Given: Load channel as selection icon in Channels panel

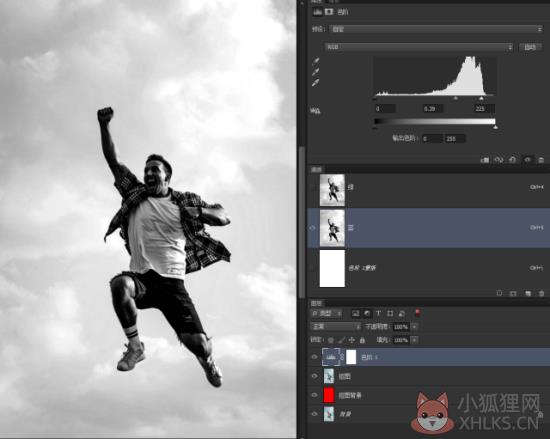Looking at the screenshot, I should point(499,293).
